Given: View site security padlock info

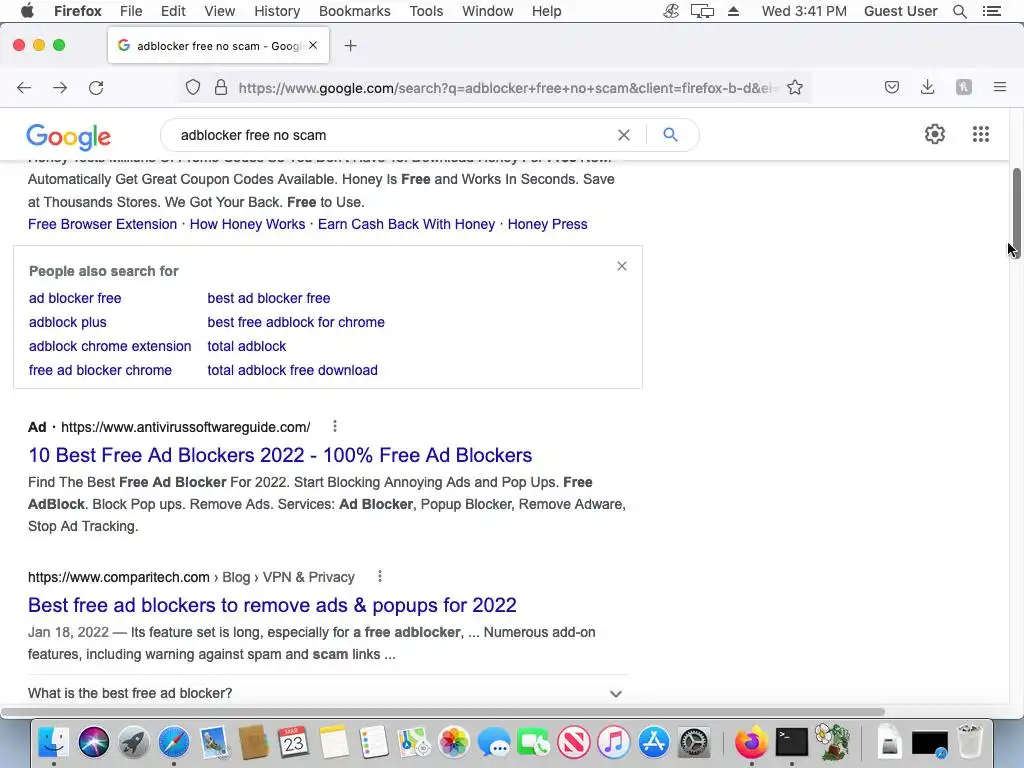Looking at the screenshot, I should click(x=221, y=88).
